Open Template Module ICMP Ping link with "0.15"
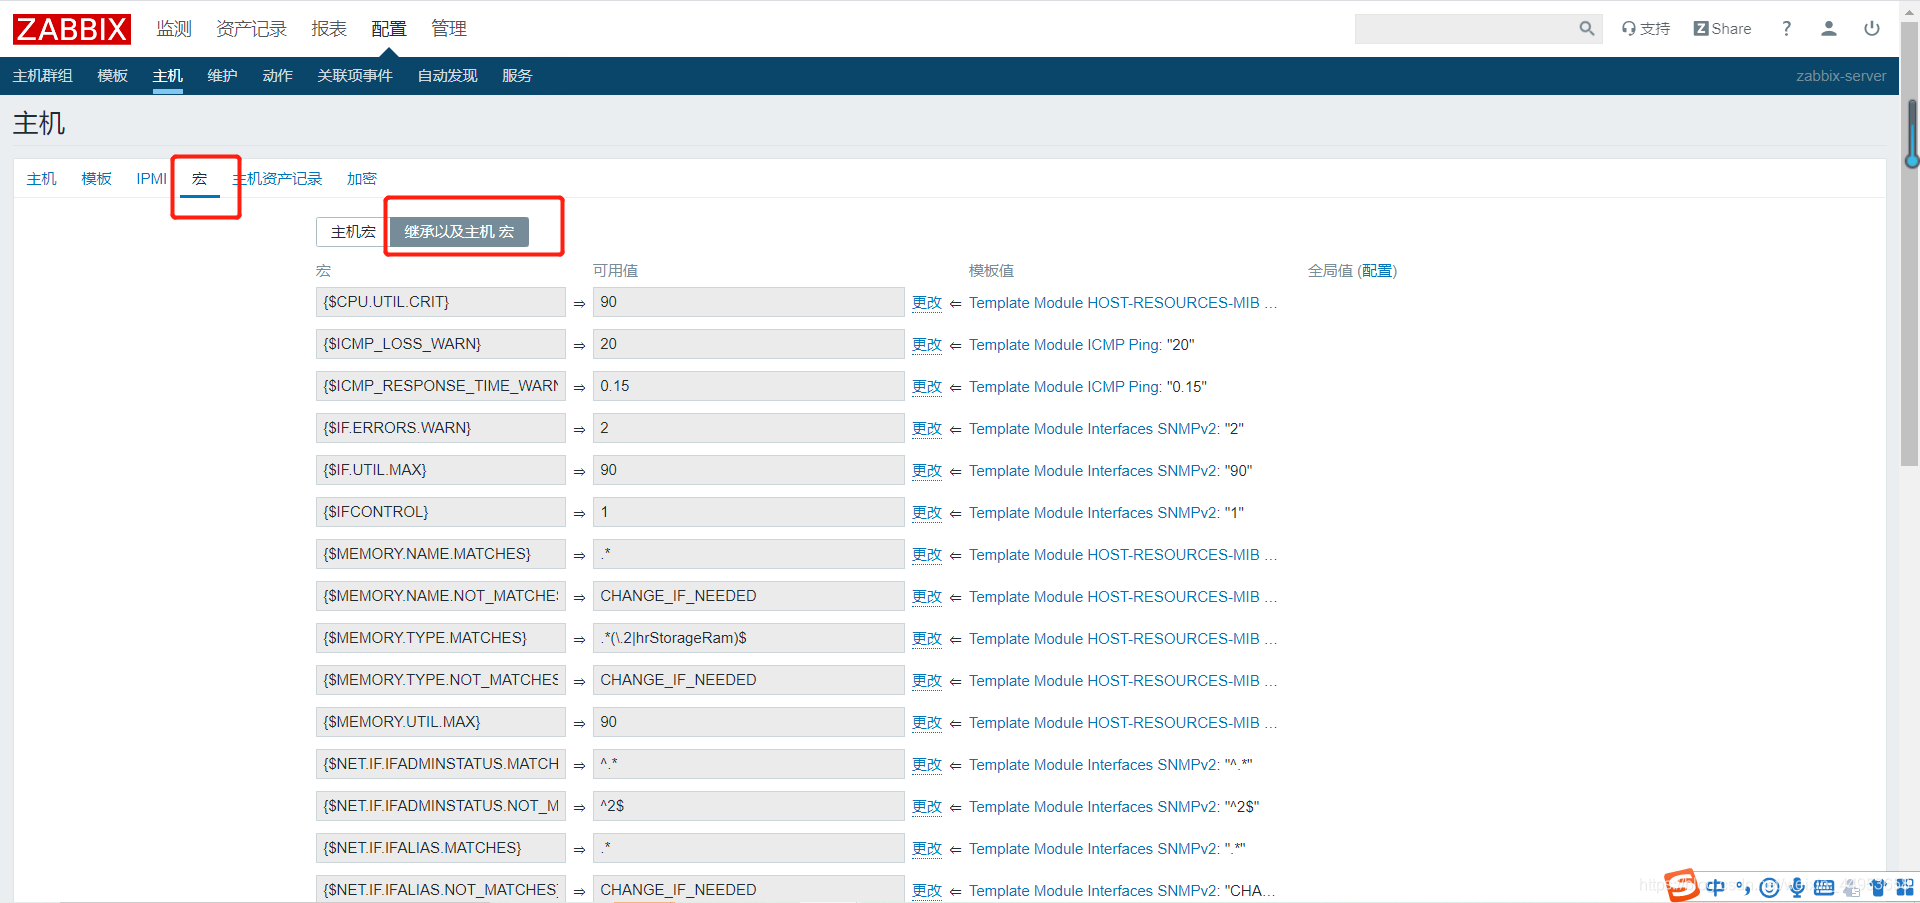Image resolution: width=1920 pixels, height=903 pixels. 1064,387
